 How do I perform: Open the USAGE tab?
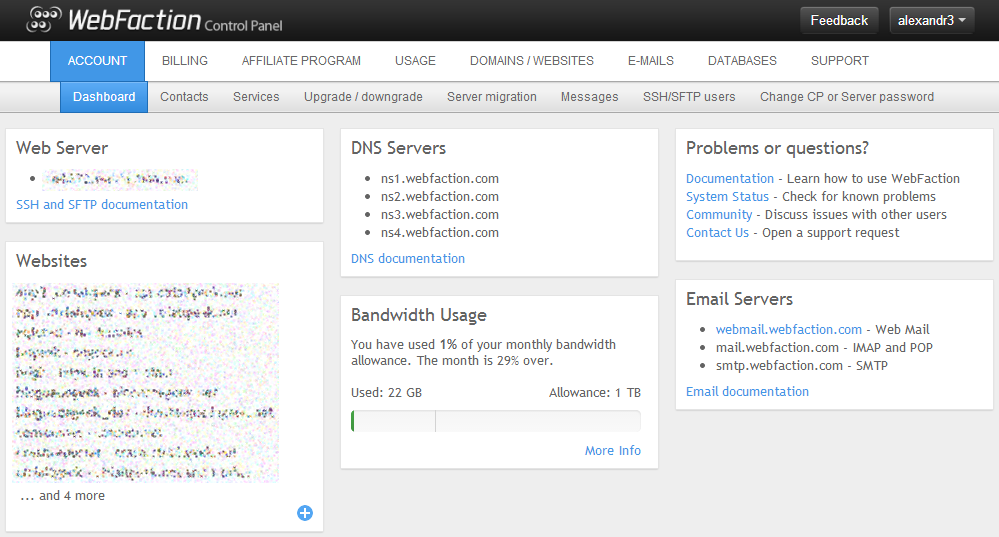(x=415, y=61)
